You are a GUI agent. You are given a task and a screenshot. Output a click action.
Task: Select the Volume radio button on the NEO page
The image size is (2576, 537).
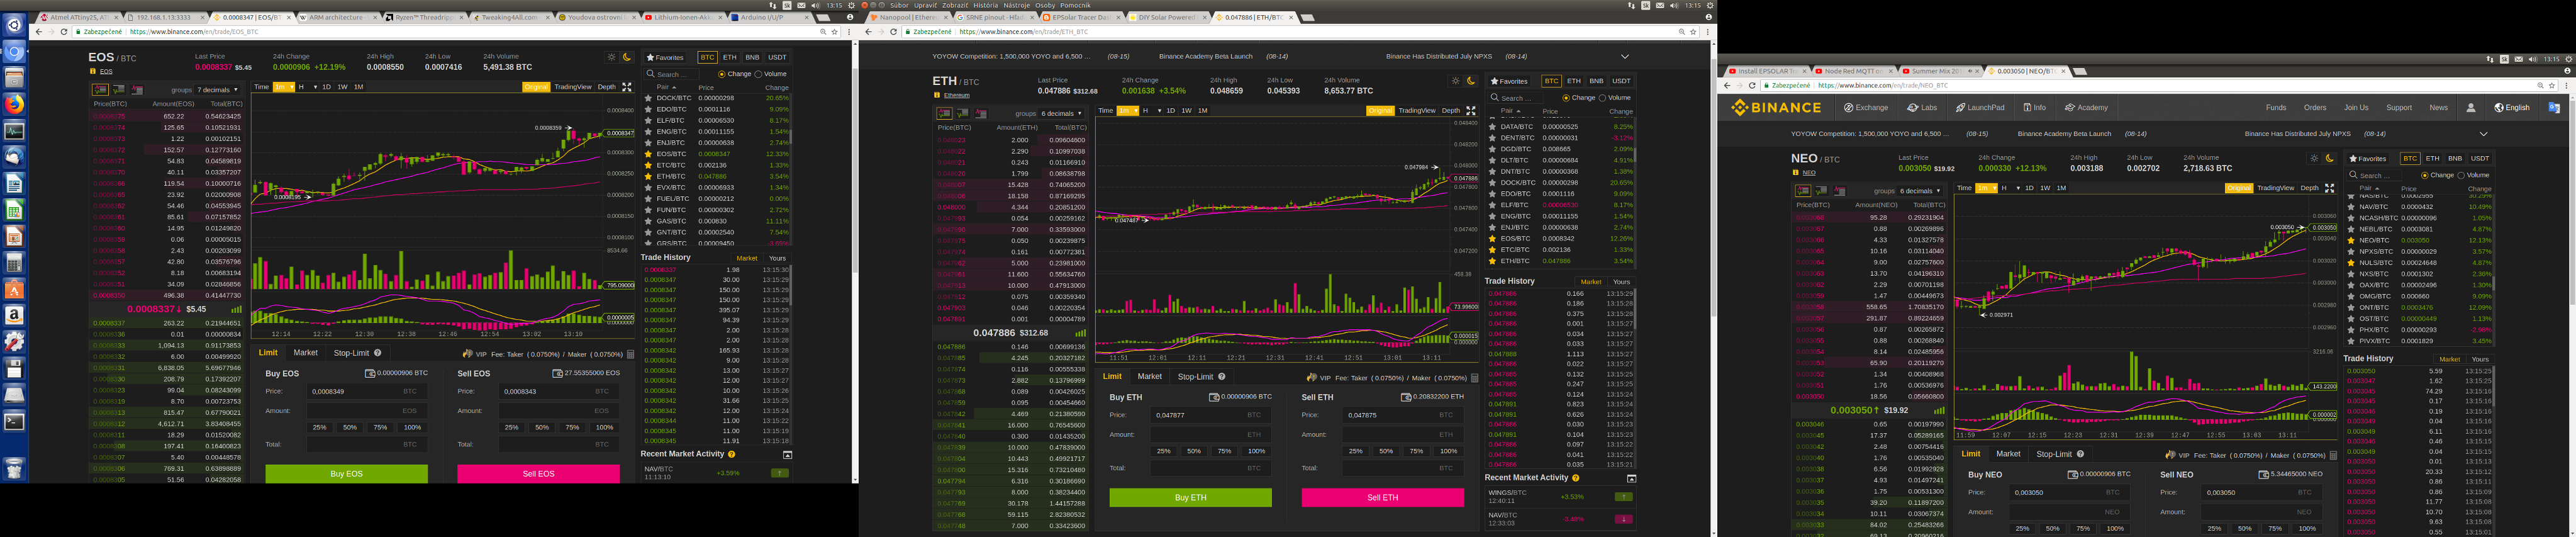[2460, 175]
